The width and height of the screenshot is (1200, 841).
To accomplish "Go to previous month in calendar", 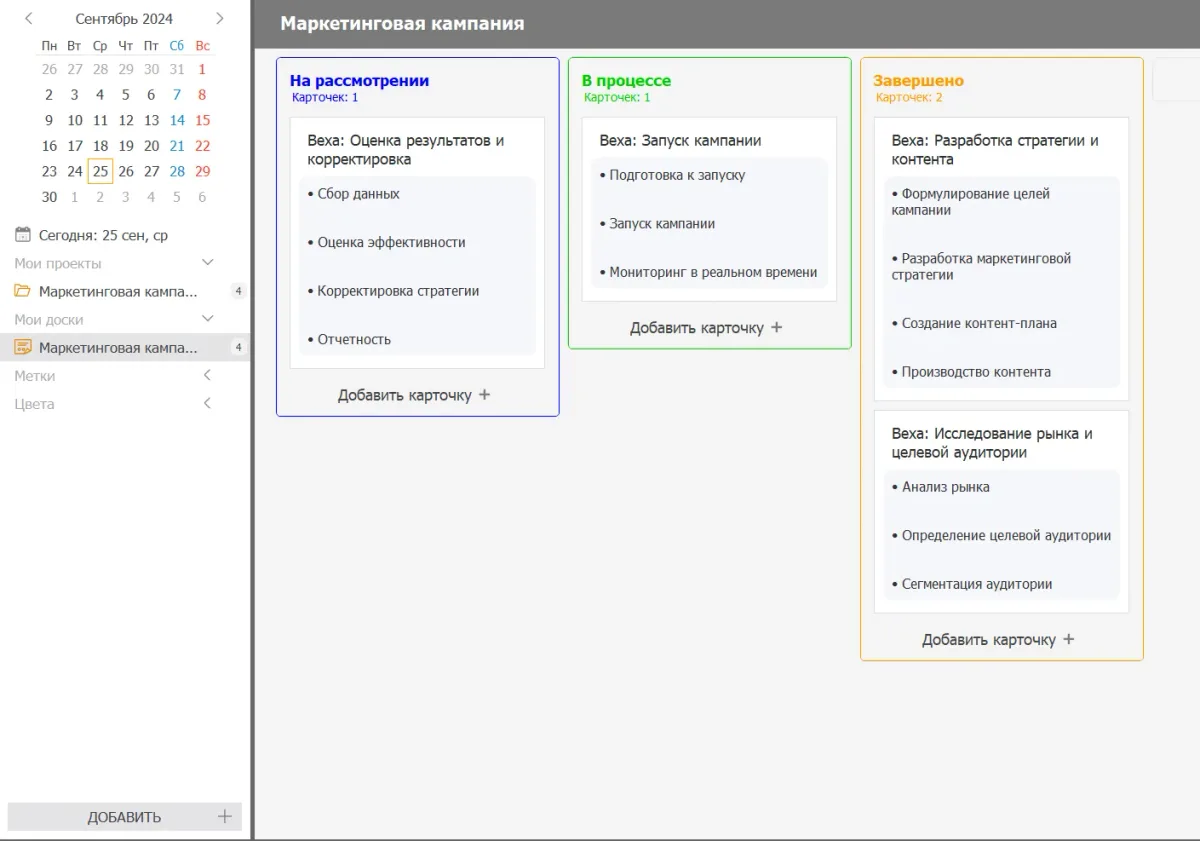I will coord(29,18).
